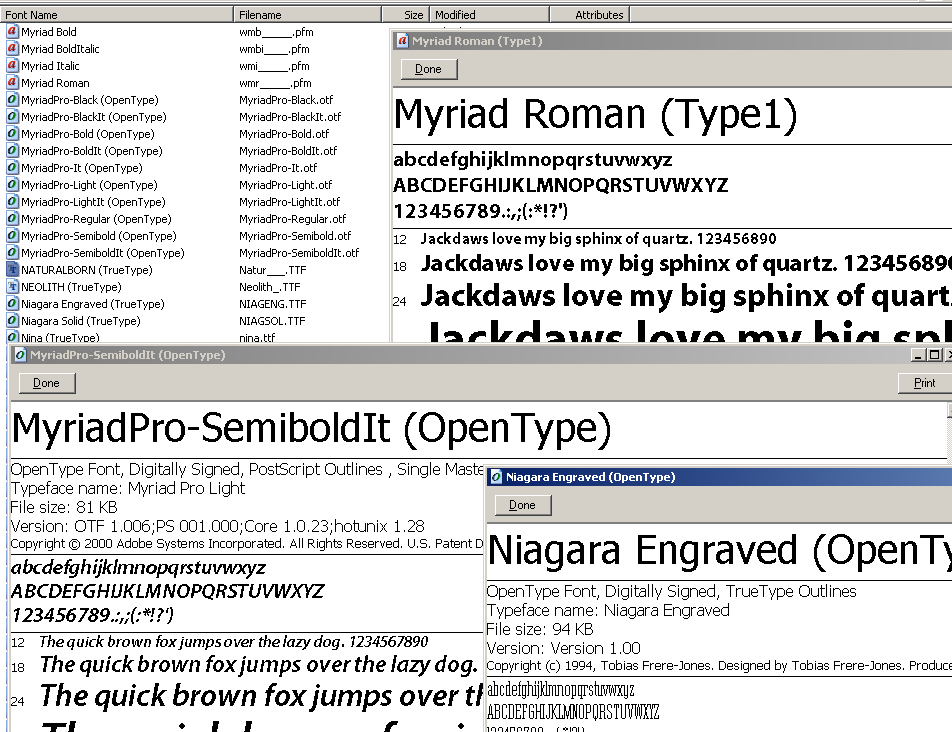Select MyriadPro-Light (OpenType) row
952x732 pixels.
click(89, 185)
